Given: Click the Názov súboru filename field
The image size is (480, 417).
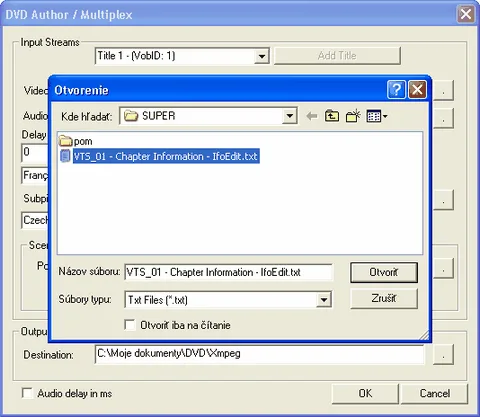Looking at the screenshot, I should pos(228,272).
